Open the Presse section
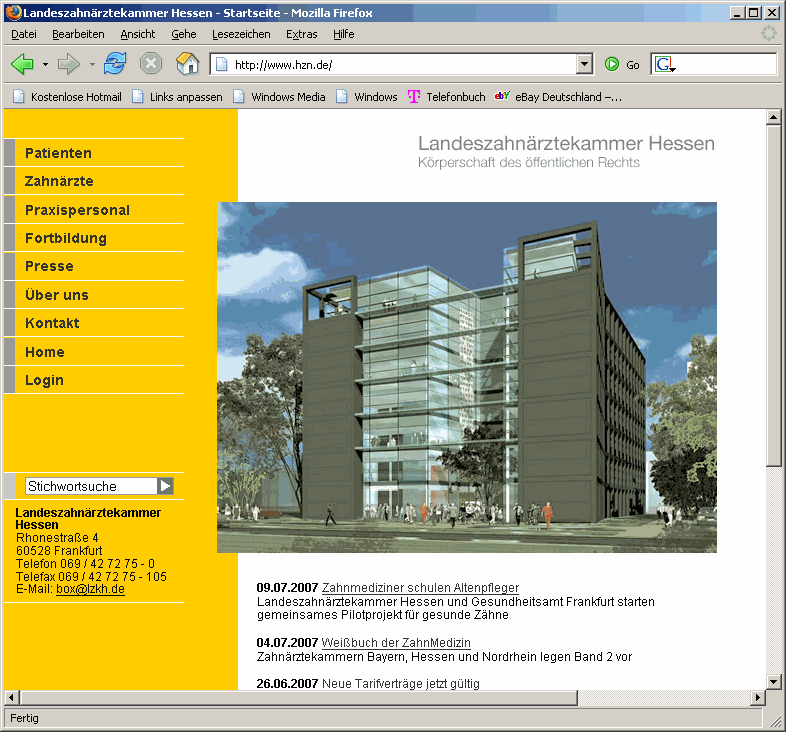This screenshot has width=786, height=732. tap(49, 267)
